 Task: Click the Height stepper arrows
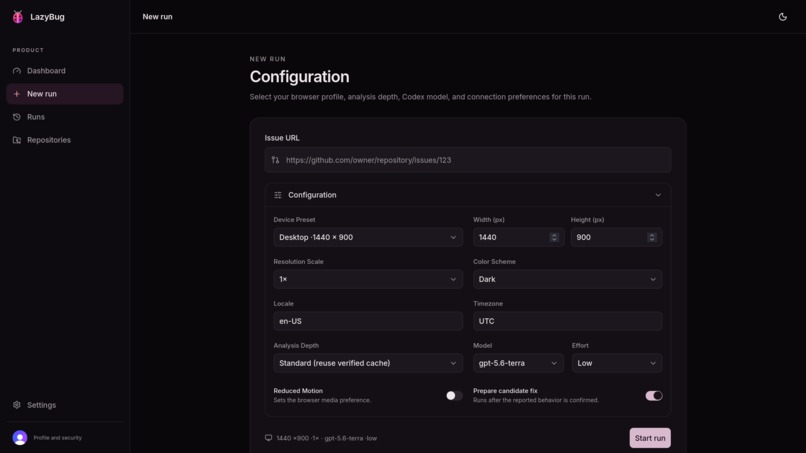click(x=652, y=237)
